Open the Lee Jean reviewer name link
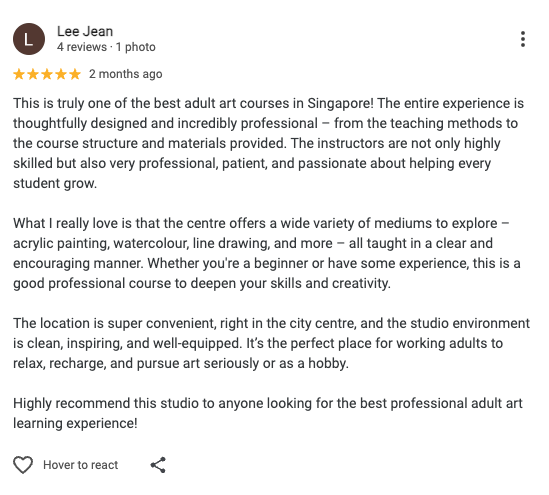The height and width of the screenshot is (495, 549). [x=85, y=32]
